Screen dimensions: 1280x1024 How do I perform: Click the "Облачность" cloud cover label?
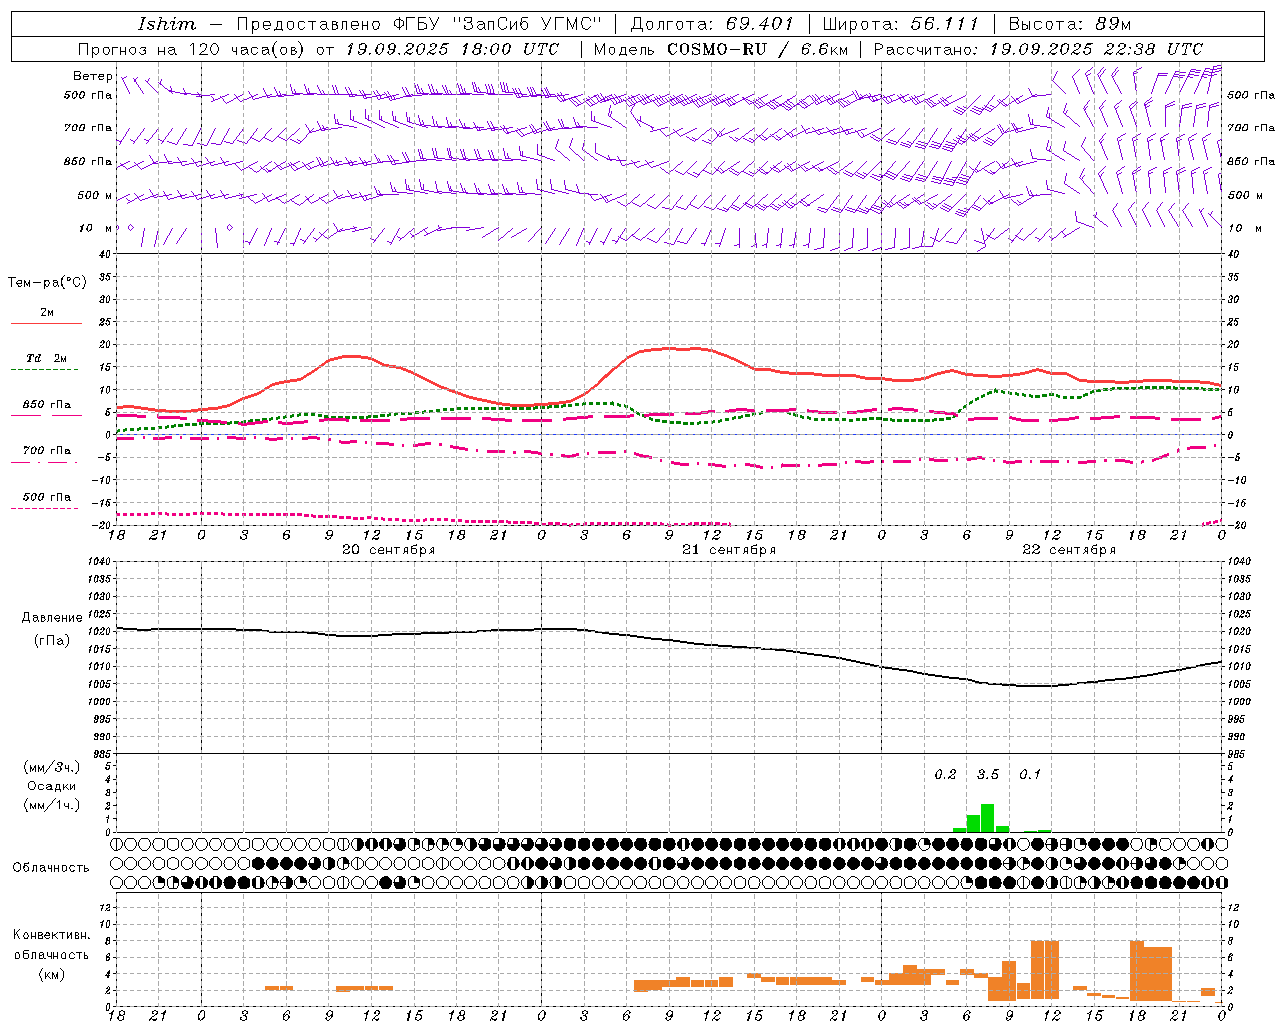click(x=51, y=868)
